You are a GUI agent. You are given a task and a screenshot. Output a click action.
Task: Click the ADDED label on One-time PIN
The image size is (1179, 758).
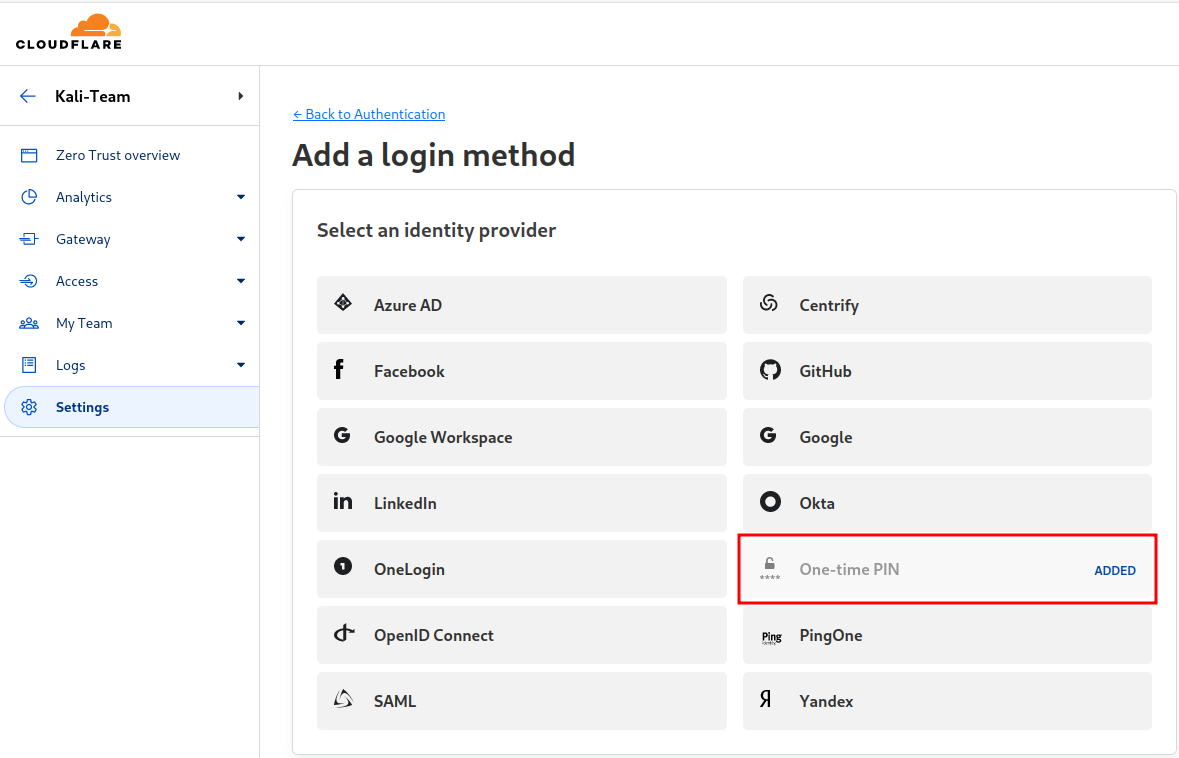(x=1115, y=571)
